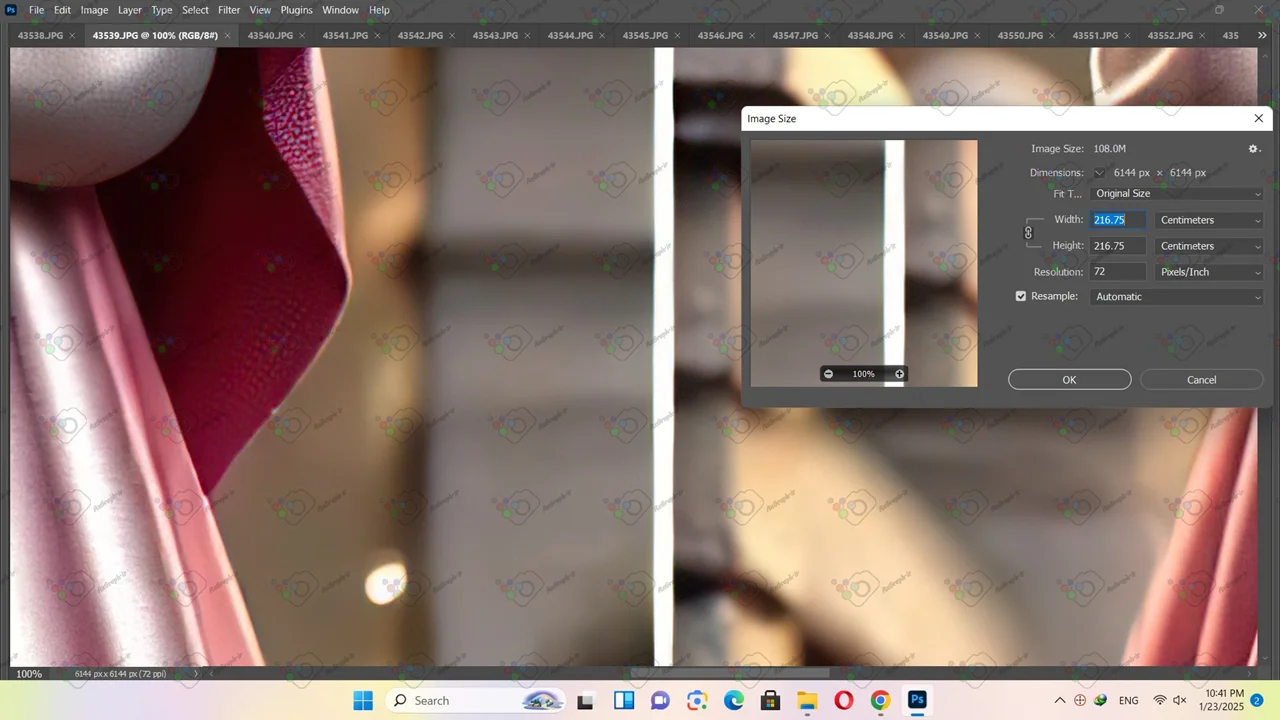Close the 43539.JPG document tab
The height and width of the screenshot is (720, 1280).
228,36
